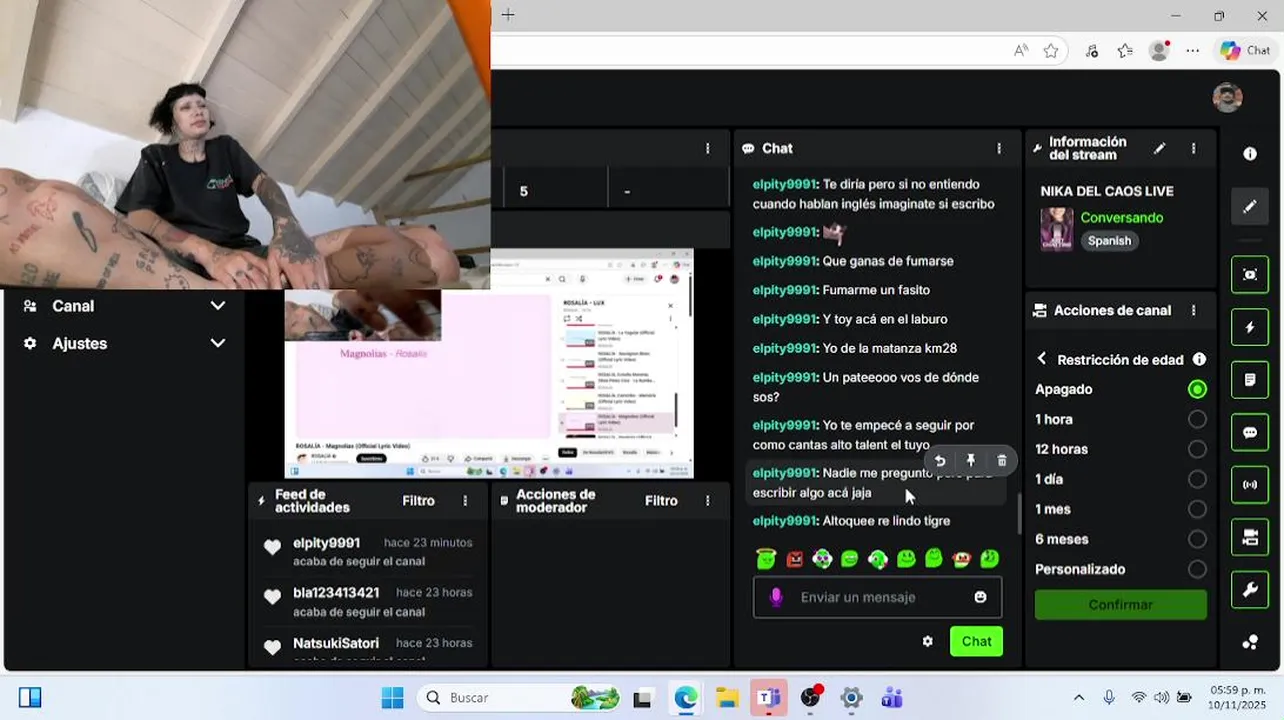This screenshot has height=720, width=1284.
Task: Click elpity9991 in activity feed
Action: (x=327, y=543)
